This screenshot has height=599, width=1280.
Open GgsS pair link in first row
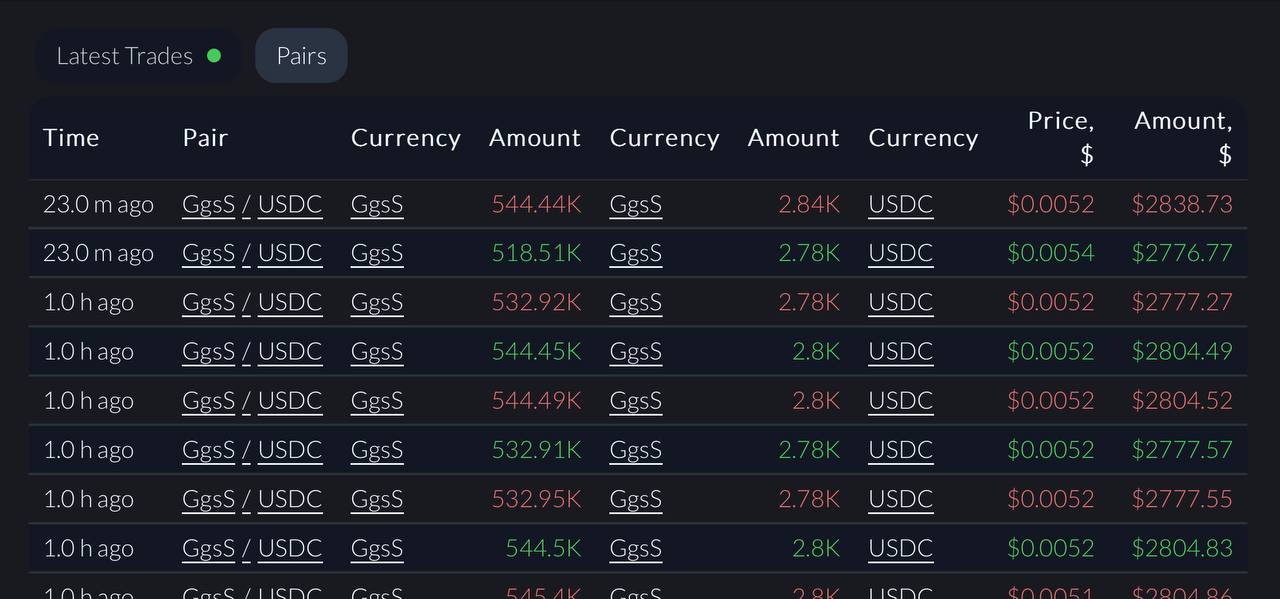(208, 205)
